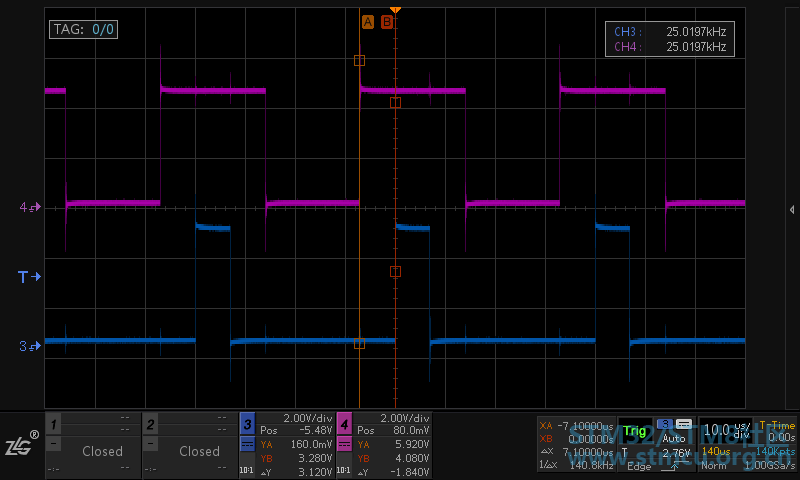Change the trigger source channel 3 badge

coord(665,424)
